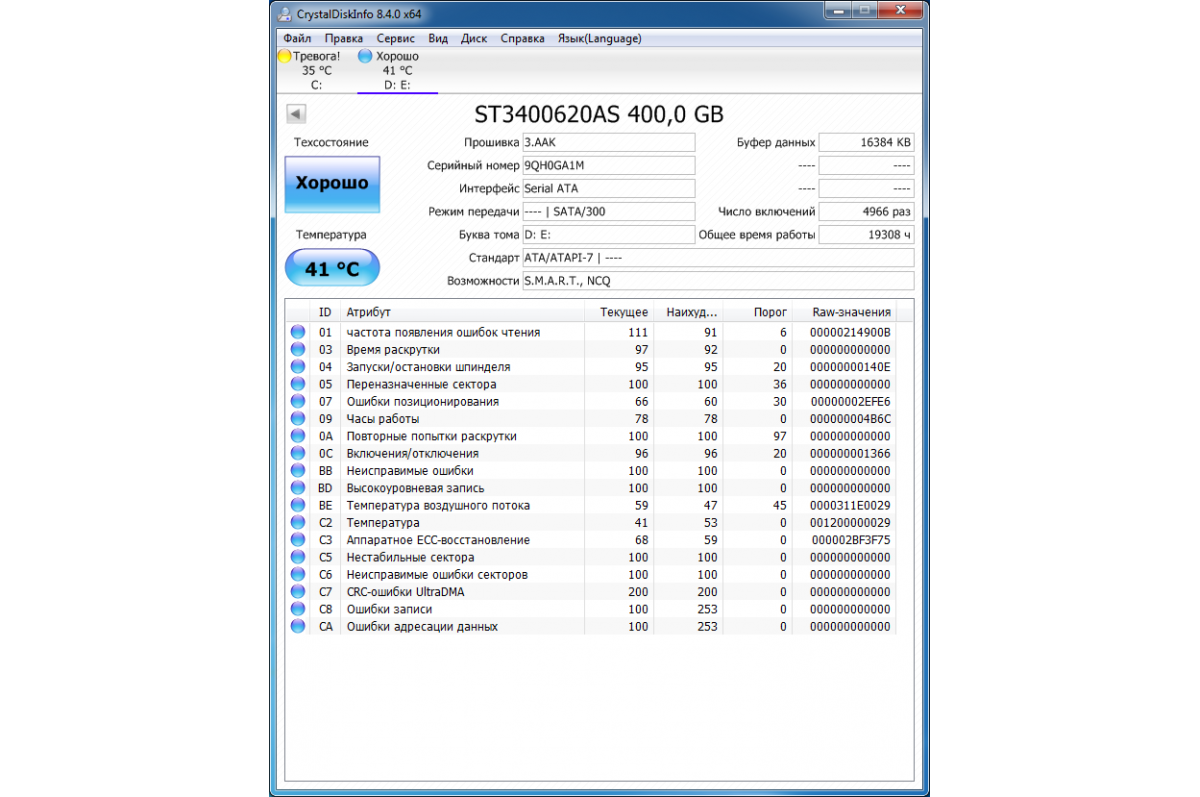Switch to the C: disk tab
1200x797 pixels.
[316, 70]
